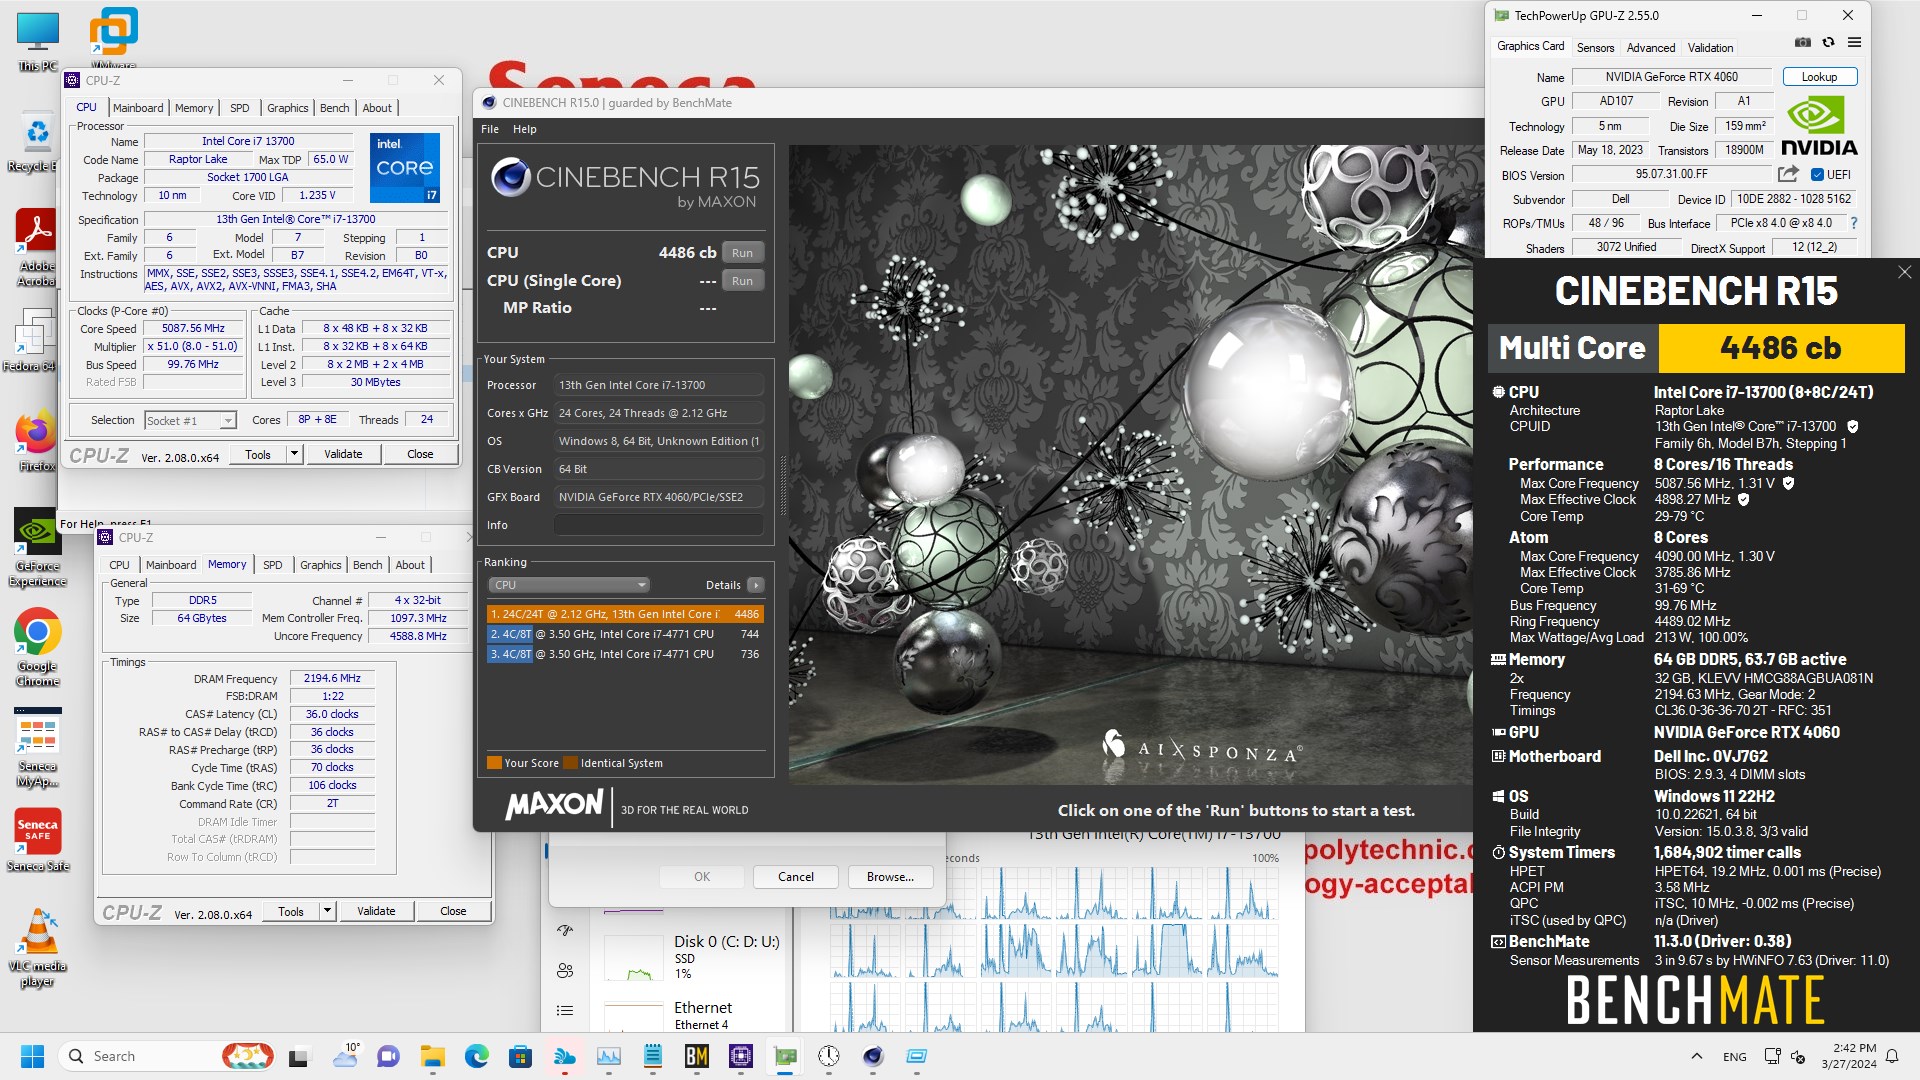Click the Details arrow in Cinebench Ranking
Image resolution: width=1920 pixels, height=1080 pixels.
click(756, 585)
